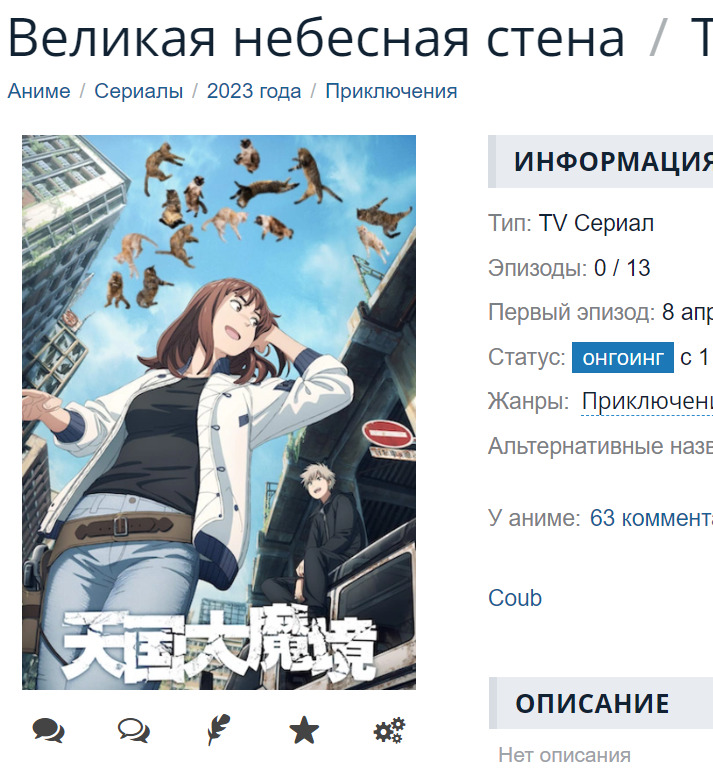Follow the Coub link
Image resolution: width=713 pixels, height=771 pixels.
[x=515, y=598]
